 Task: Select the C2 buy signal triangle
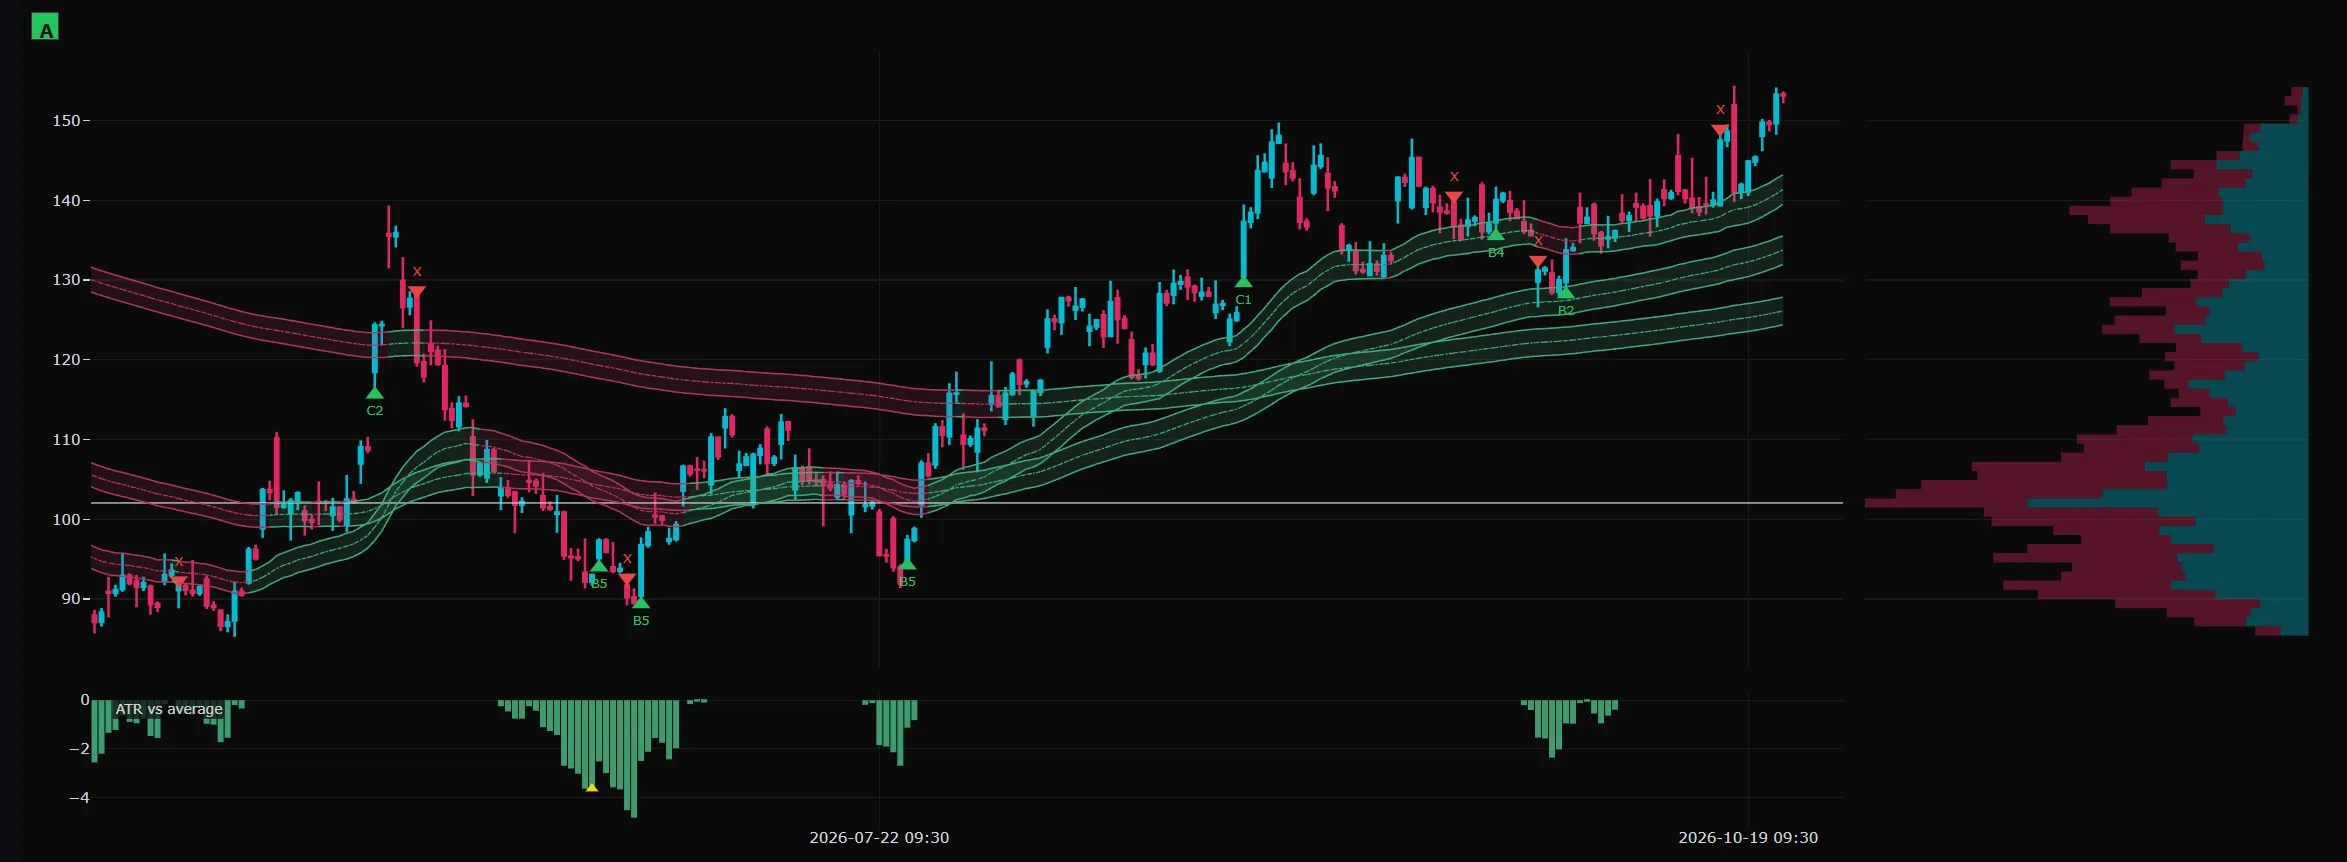(375, 393)
